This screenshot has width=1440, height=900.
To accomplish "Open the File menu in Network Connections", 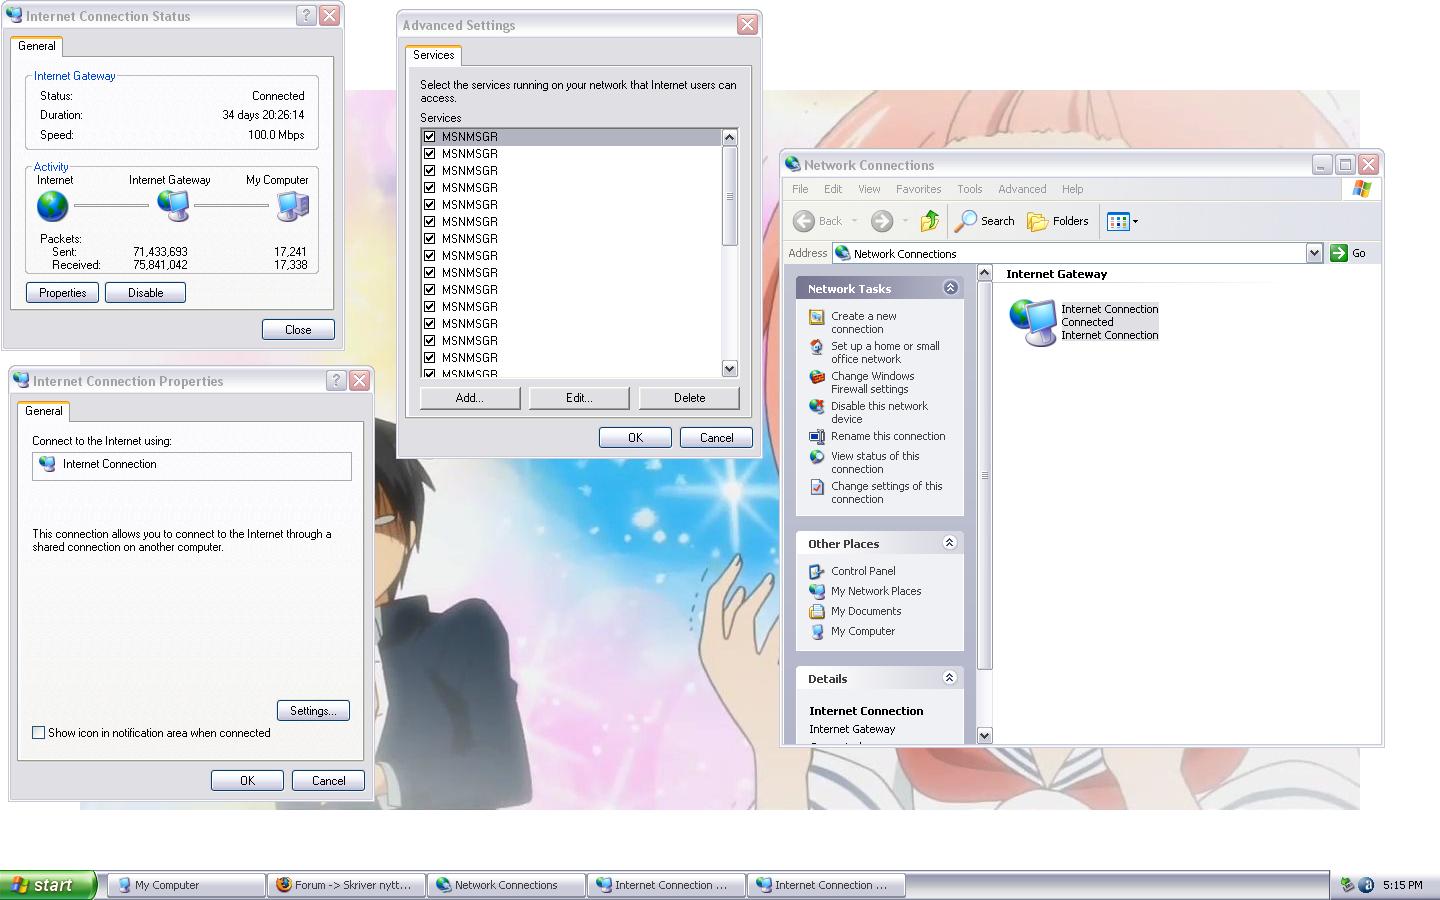I will coord(800,189).
